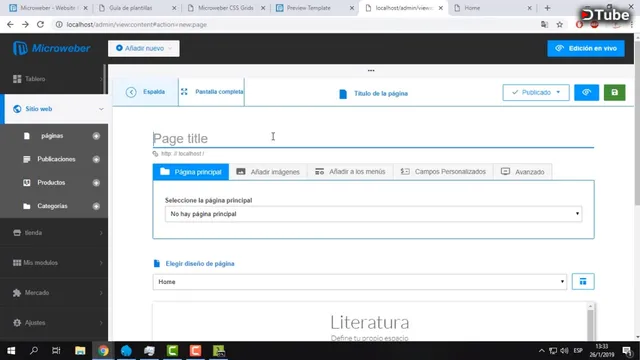Open File Explorer from the taskbar
Image resolution: width=640 pixels, height=360 pixels.
pyautogui.click(x=80, y=351)
